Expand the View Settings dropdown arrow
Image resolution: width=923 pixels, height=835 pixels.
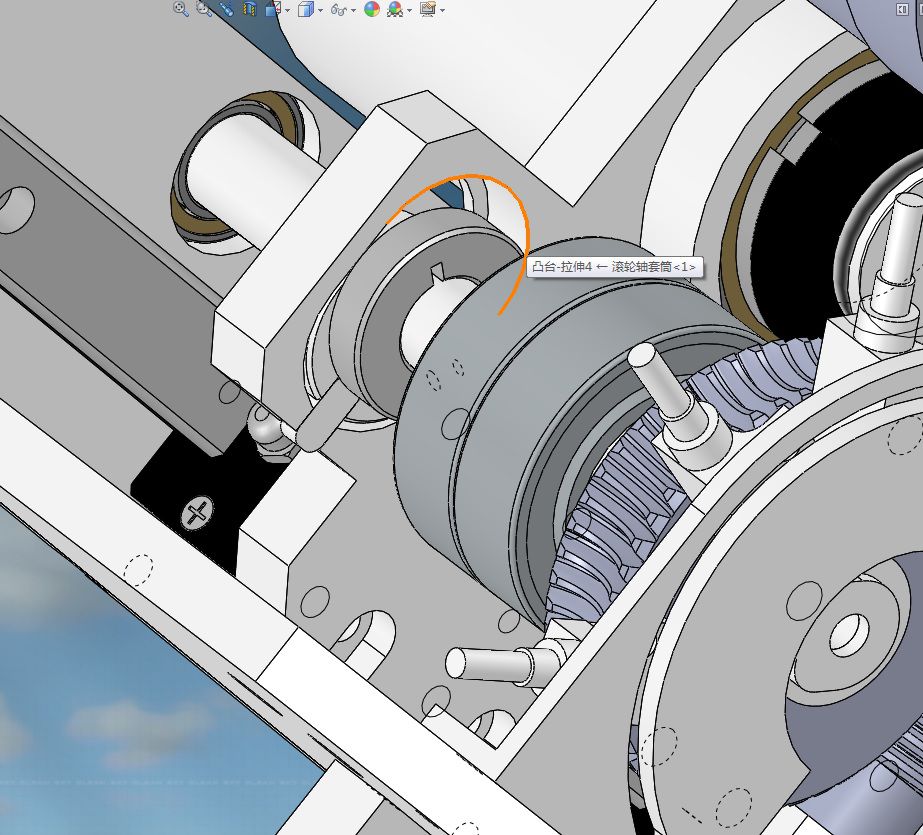[x=442, y=10]
